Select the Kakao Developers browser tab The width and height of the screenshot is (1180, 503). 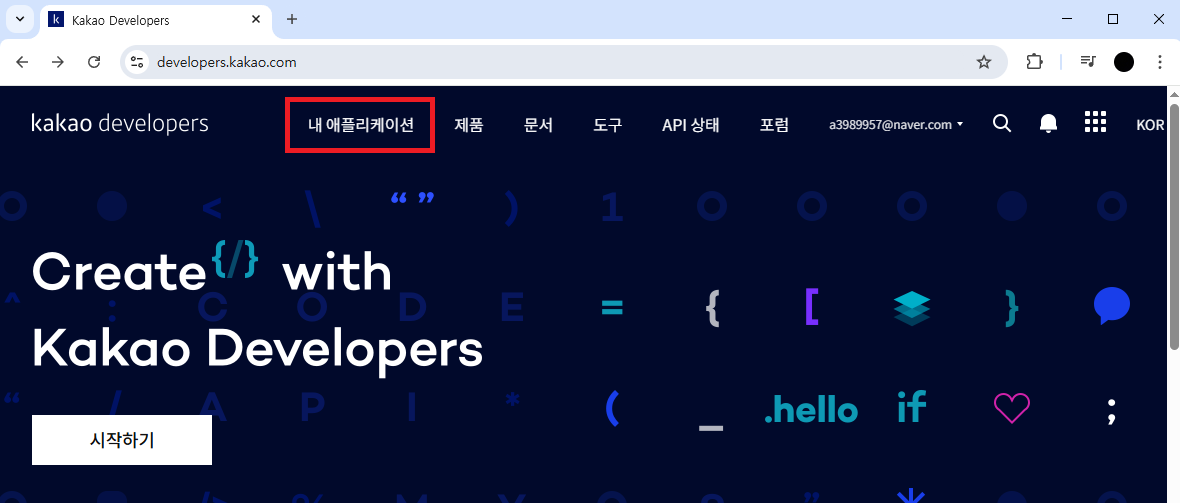pos(154,20)
